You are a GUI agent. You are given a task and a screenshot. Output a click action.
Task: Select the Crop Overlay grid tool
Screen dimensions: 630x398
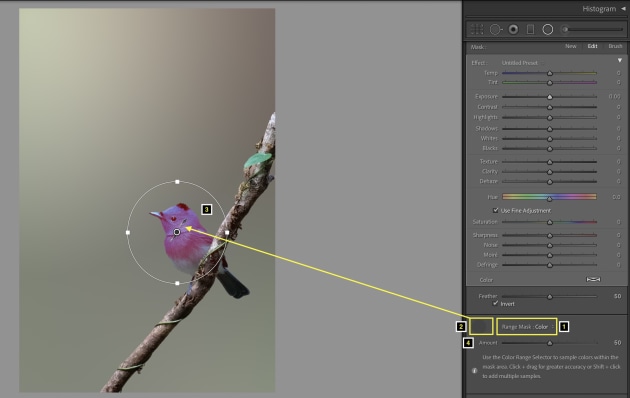(477, 29)
